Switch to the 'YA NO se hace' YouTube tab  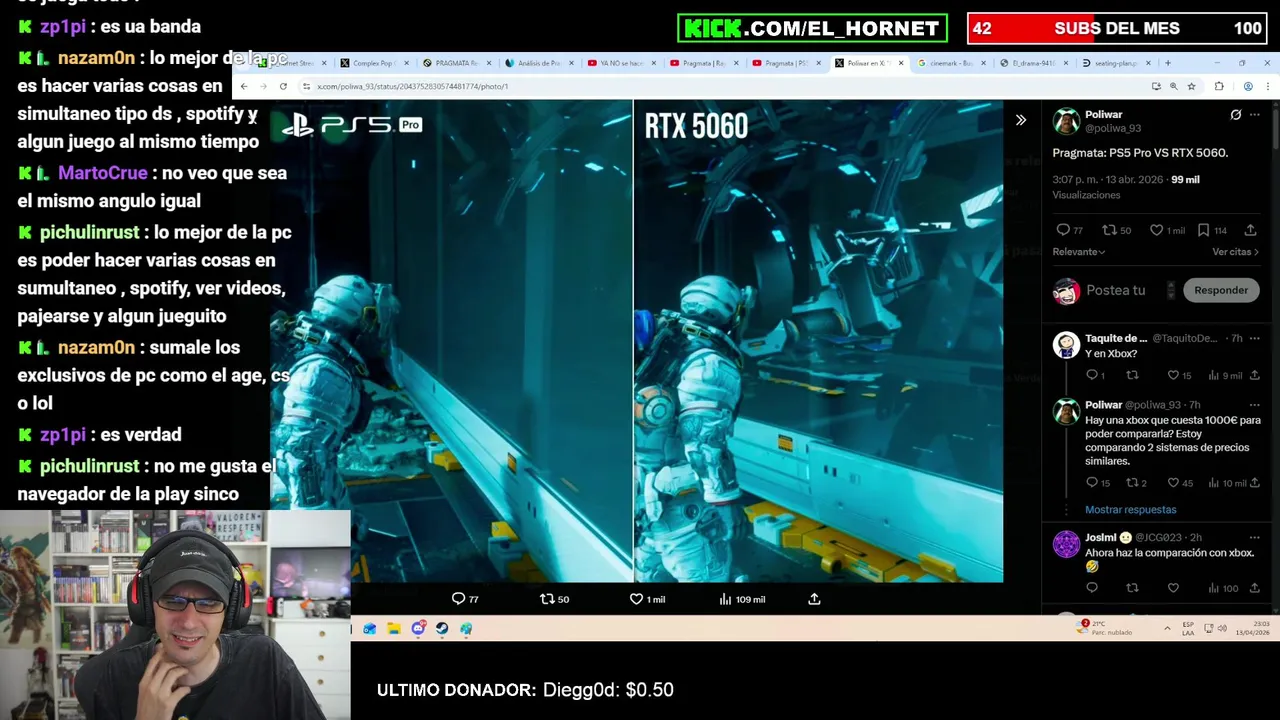point(622,63)
